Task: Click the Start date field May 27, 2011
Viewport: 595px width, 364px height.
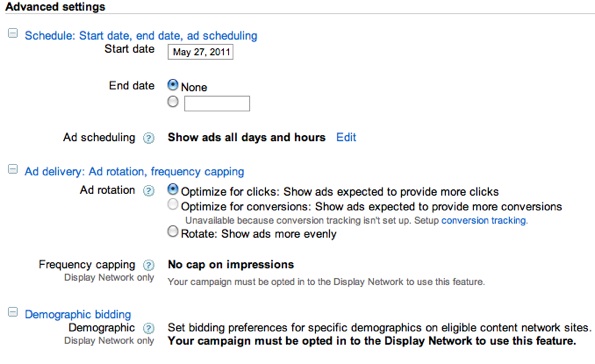Action: (200, 52)
